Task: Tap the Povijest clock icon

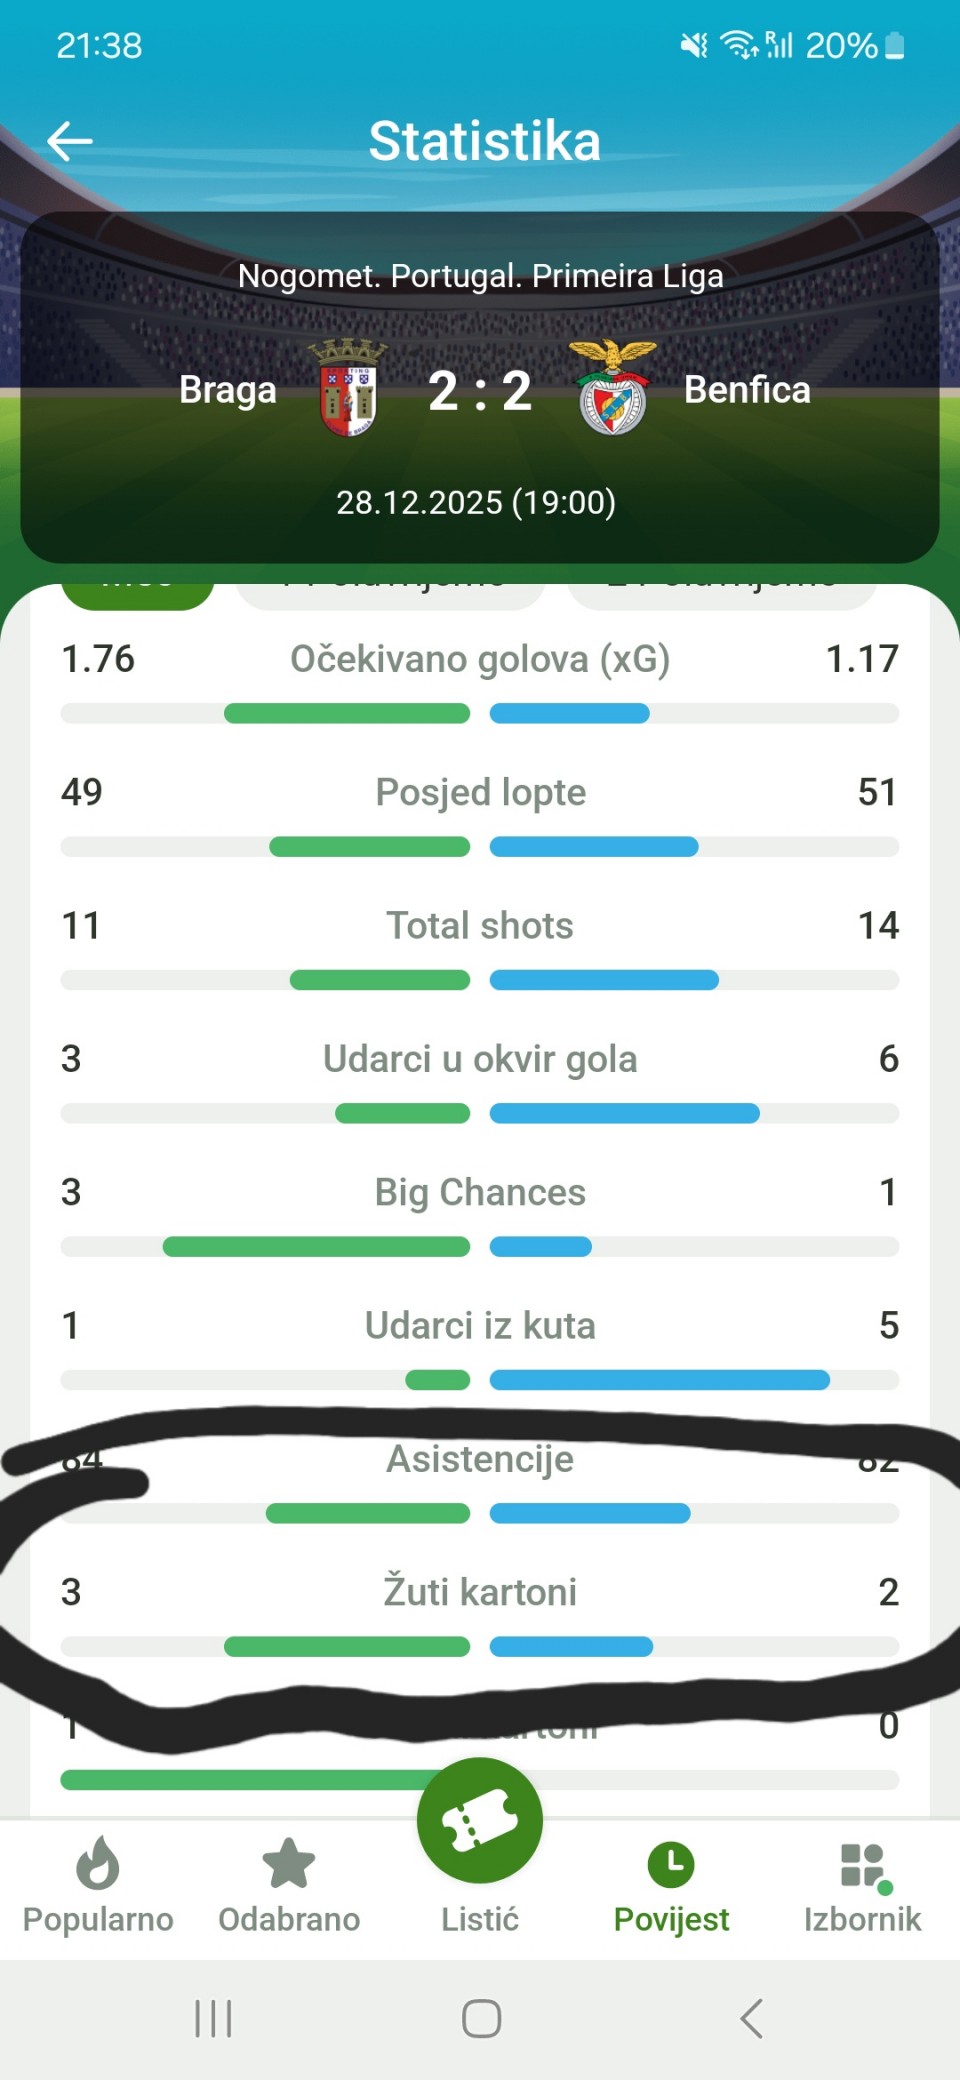Action: coord(671,1863)
